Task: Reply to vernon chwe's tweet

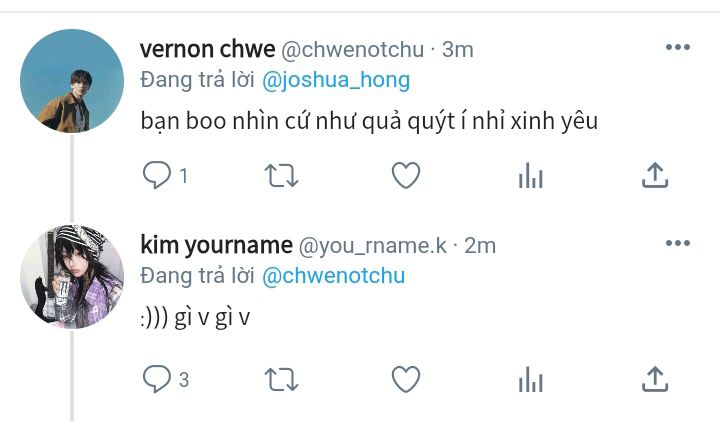Action: pos(157,175)
